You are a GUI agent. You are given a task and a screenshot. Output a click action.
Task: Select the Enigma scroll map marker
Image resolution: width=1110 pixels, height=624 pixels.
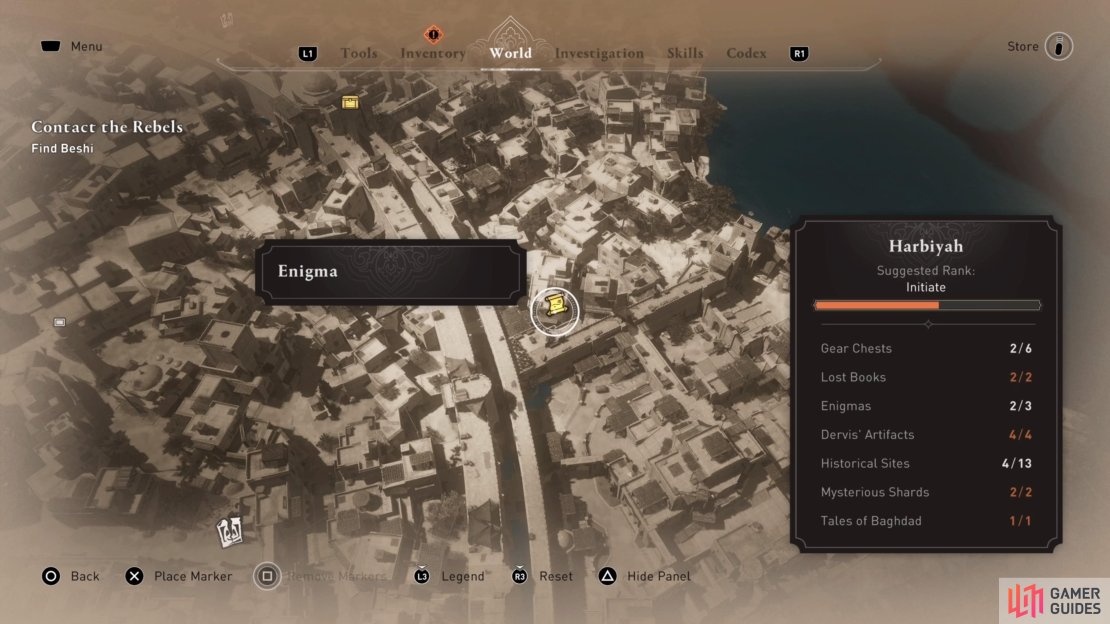point(556,311)
